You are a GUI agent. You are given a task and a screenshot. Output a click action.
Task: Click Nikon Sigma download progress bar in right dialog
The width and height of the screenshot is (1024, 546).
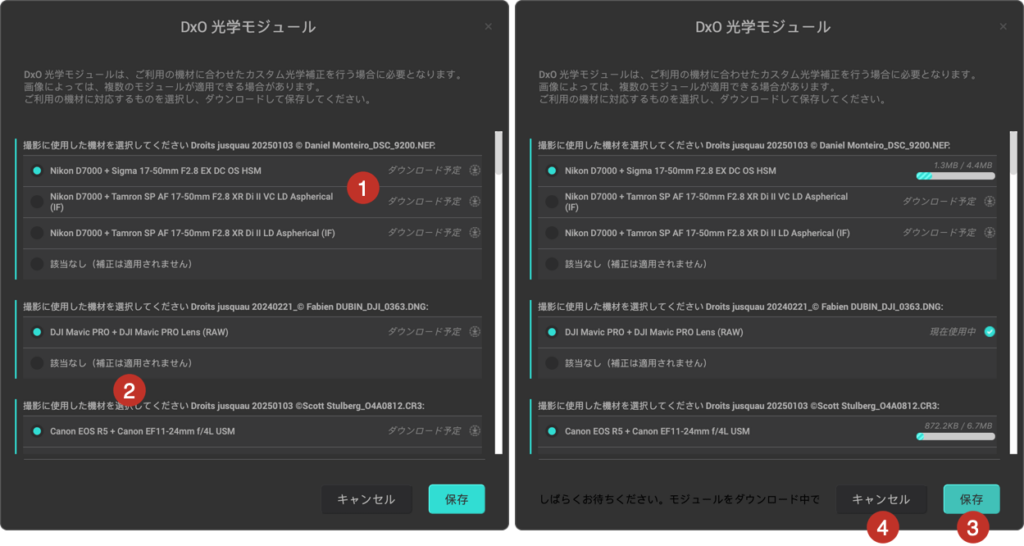pyautogui.click(x=955, y=176)
